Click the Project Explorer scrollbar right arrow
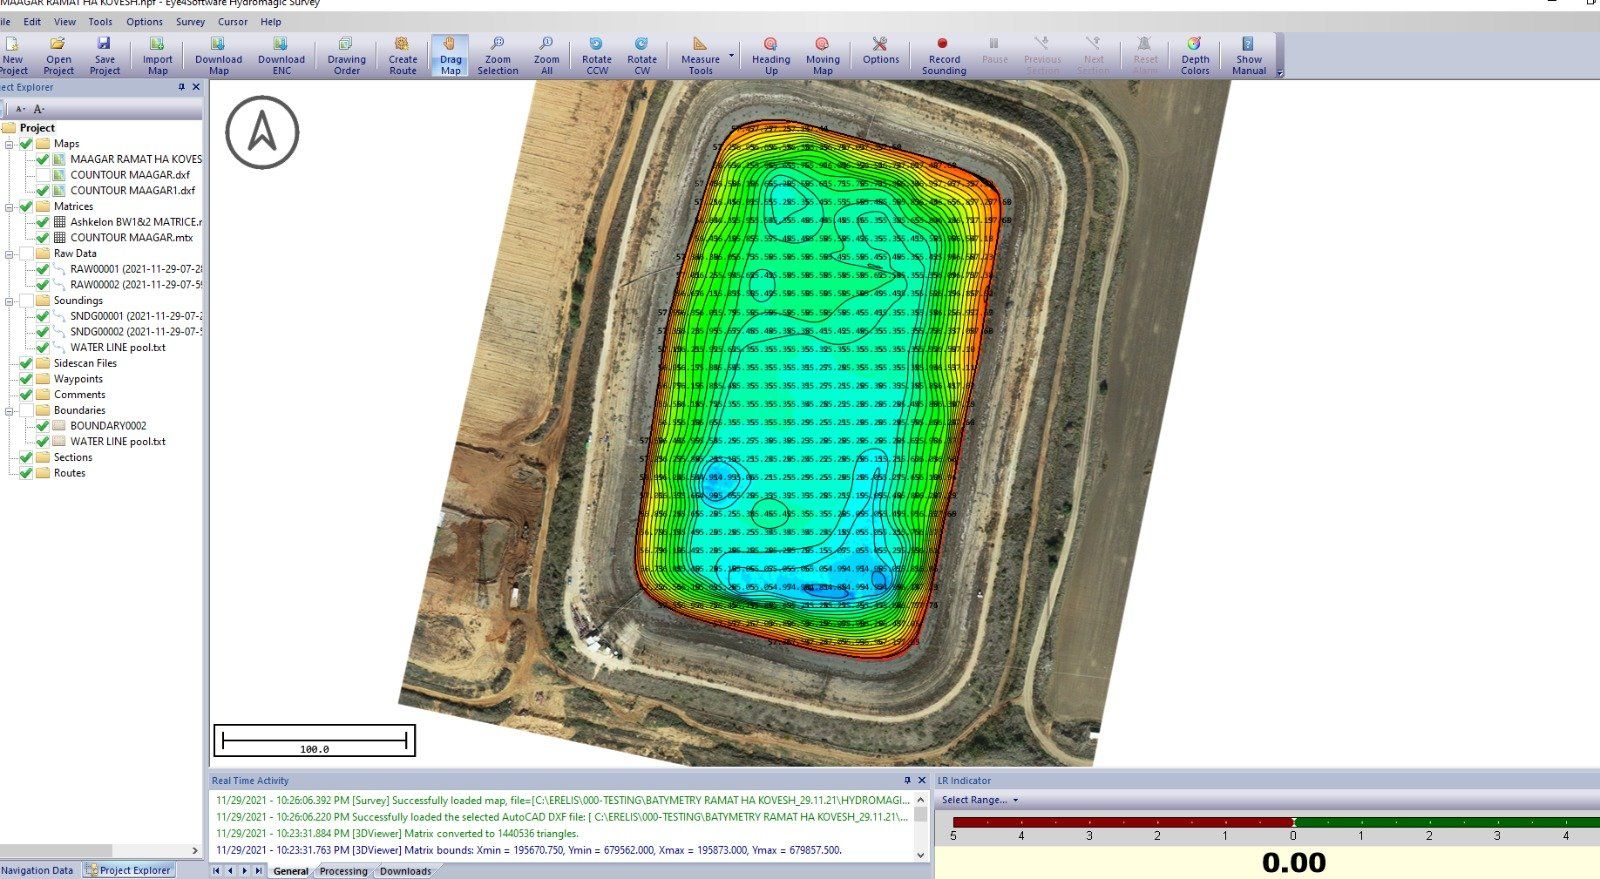This screenshot has width=1600, height=879. 196,851
